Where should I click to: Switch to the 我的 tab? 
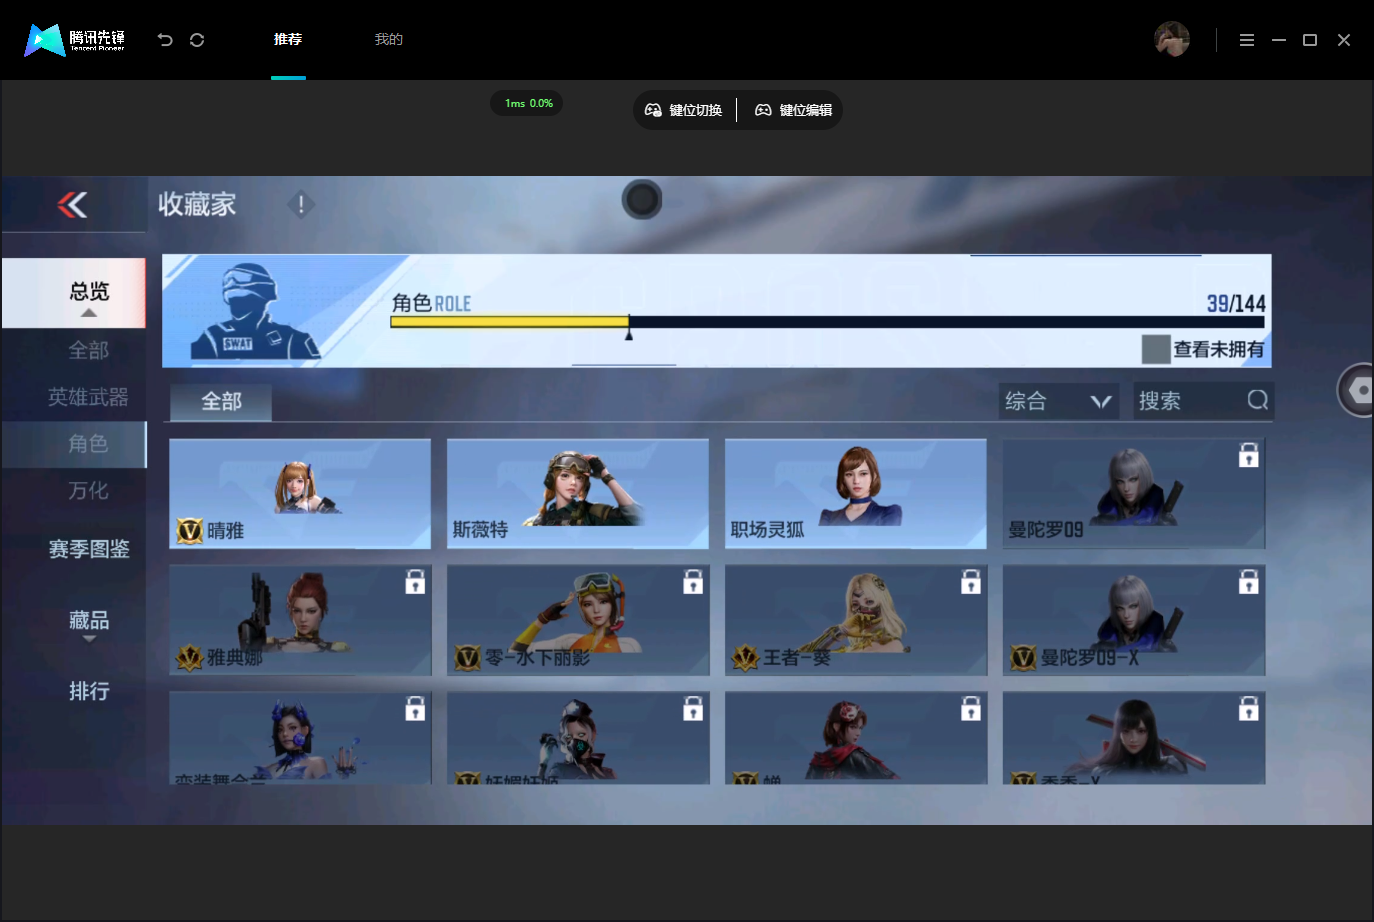pos(389,40)
